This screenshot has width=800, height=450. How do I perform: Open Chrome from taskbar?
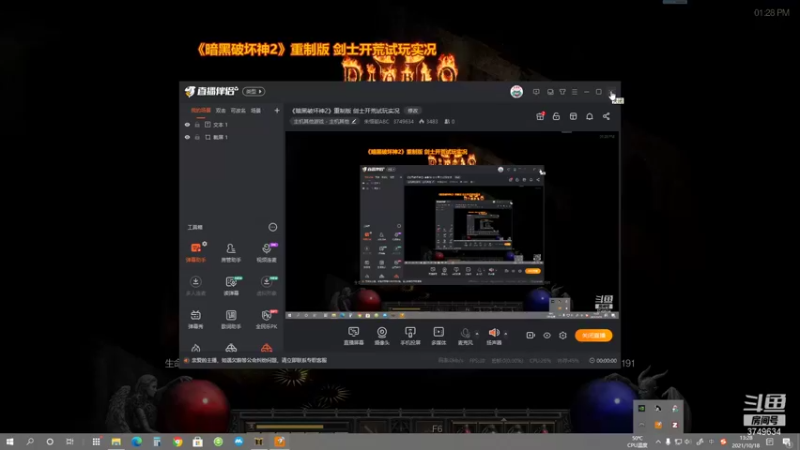pos(177,442)
